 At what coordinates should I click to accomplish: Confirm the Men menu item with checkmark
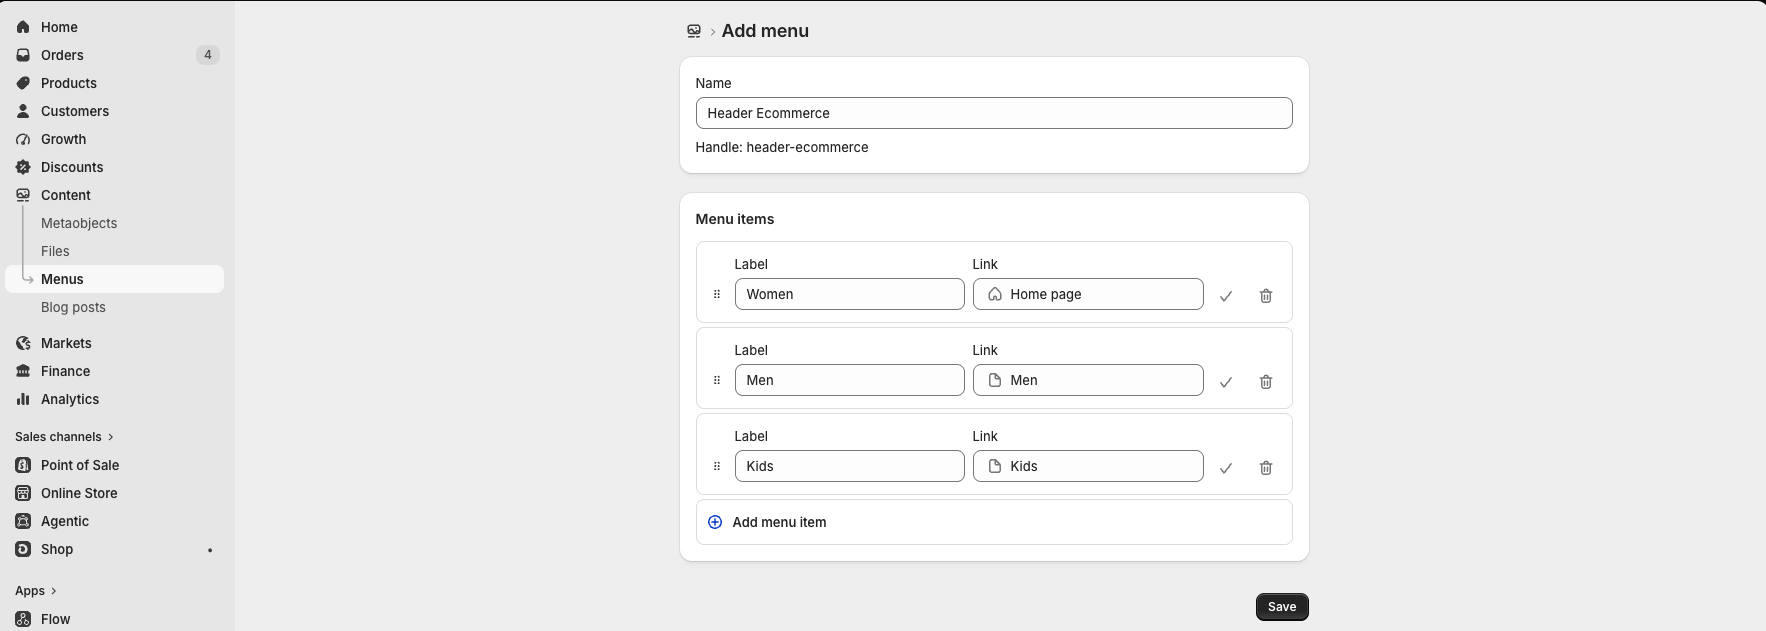click(1226, 382)
